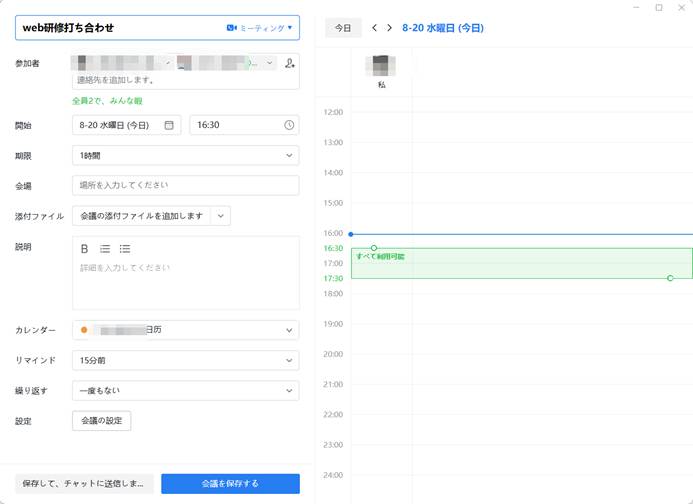Open the 繰り返す 一度もない dropdown

click(x=186, y=391)
